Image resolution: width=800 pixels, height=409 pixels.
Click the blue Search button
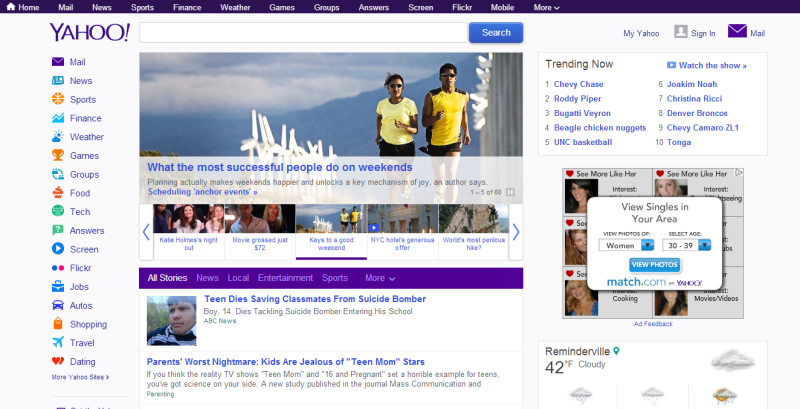[496, 33]
